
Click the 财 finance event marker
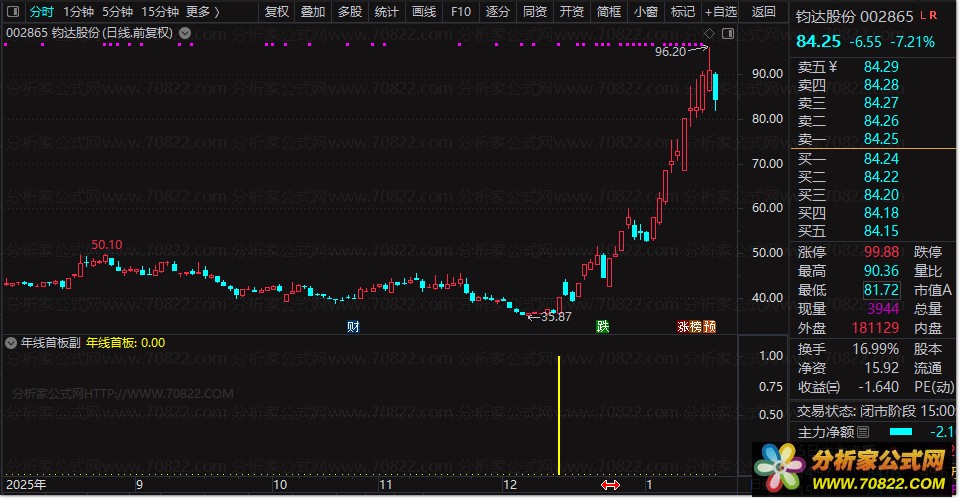(x=353, y=326)
